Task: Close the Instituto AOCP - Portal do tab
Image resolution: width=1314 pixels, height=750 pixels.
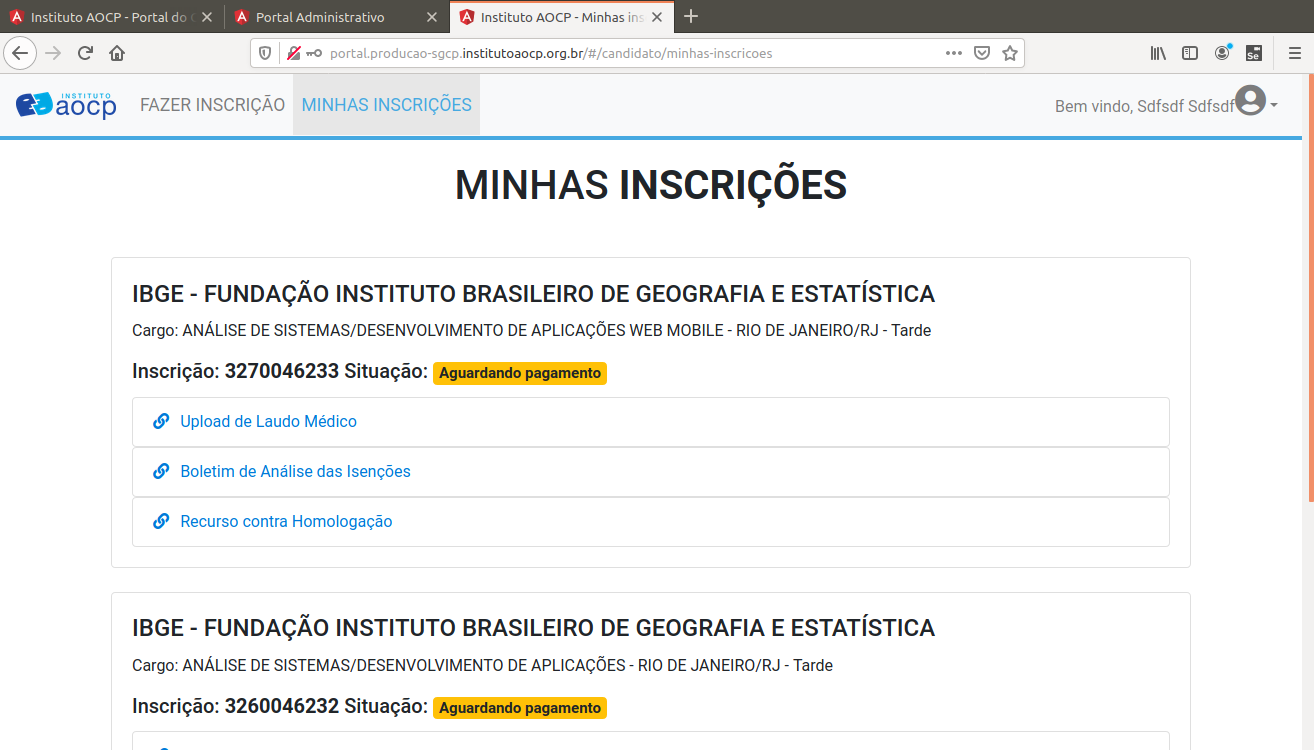Action: pos(207,17)
